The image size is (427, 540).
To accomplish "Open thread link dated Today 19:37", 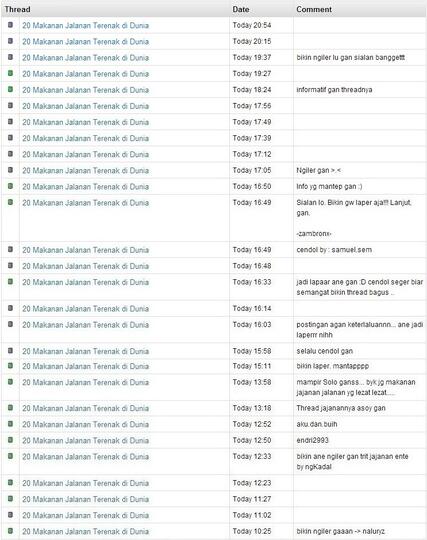I will [x=85, y=58].
